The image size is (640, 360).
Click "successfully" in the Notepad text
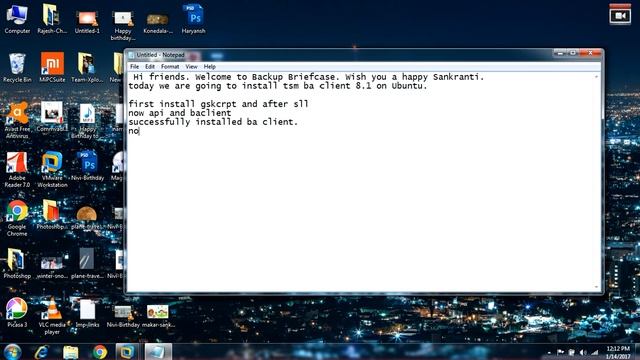[159, 122]
